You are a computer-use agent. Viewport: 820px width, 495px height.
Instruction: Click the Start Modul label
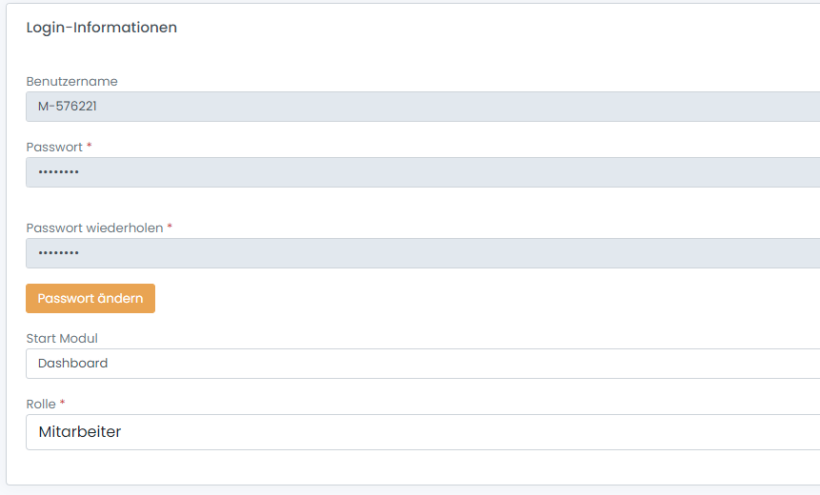[x=62, y=338]
